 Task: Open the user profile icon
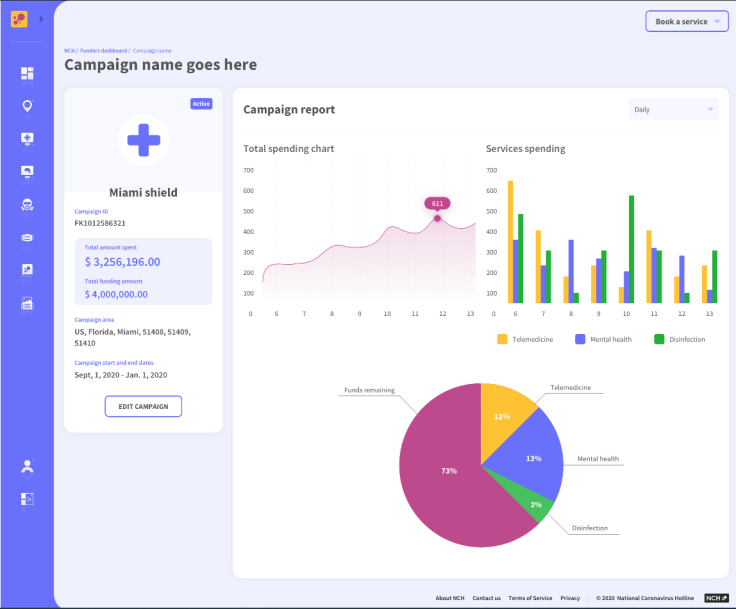[x=27, y=466]
